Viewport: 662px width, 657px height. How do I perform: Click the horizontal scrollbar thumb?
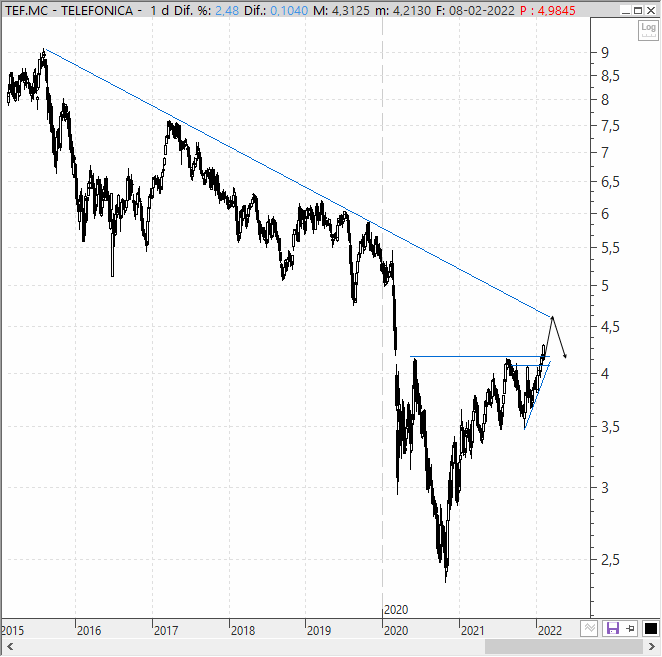point(564,646)
